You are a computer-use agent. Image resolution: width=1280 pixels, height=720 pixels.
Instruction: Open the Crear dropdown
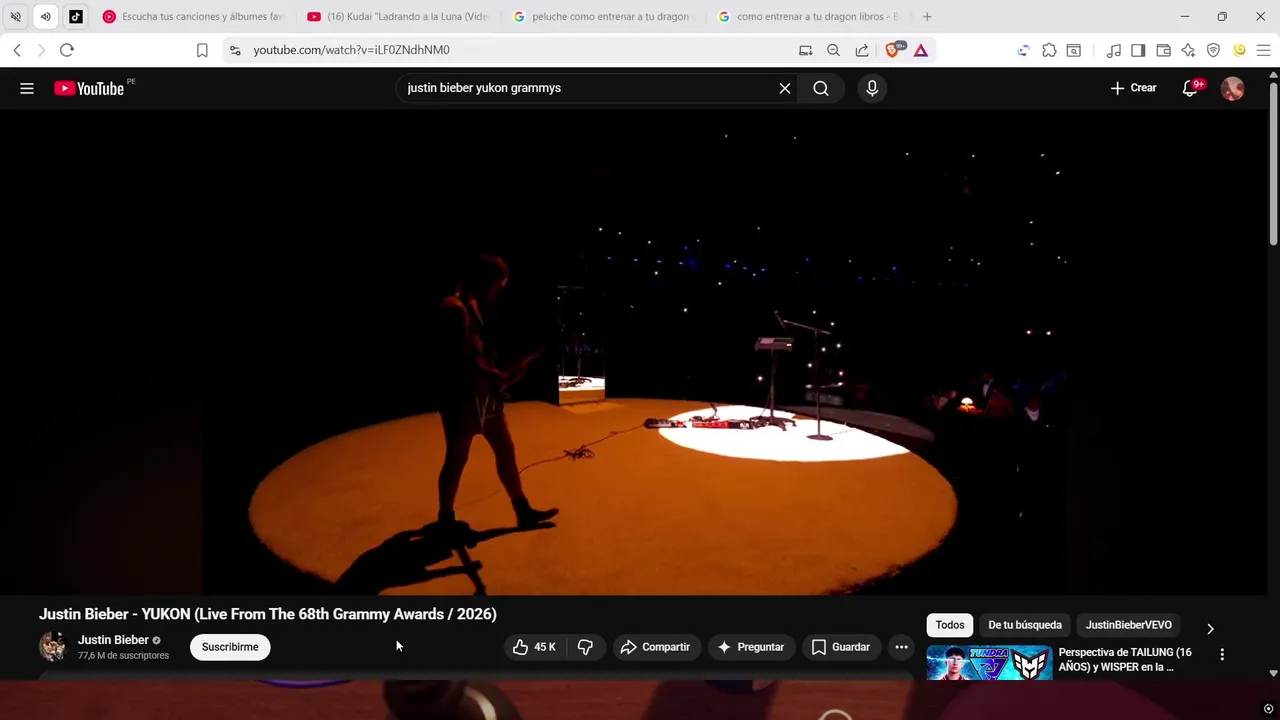point(1133,88)
